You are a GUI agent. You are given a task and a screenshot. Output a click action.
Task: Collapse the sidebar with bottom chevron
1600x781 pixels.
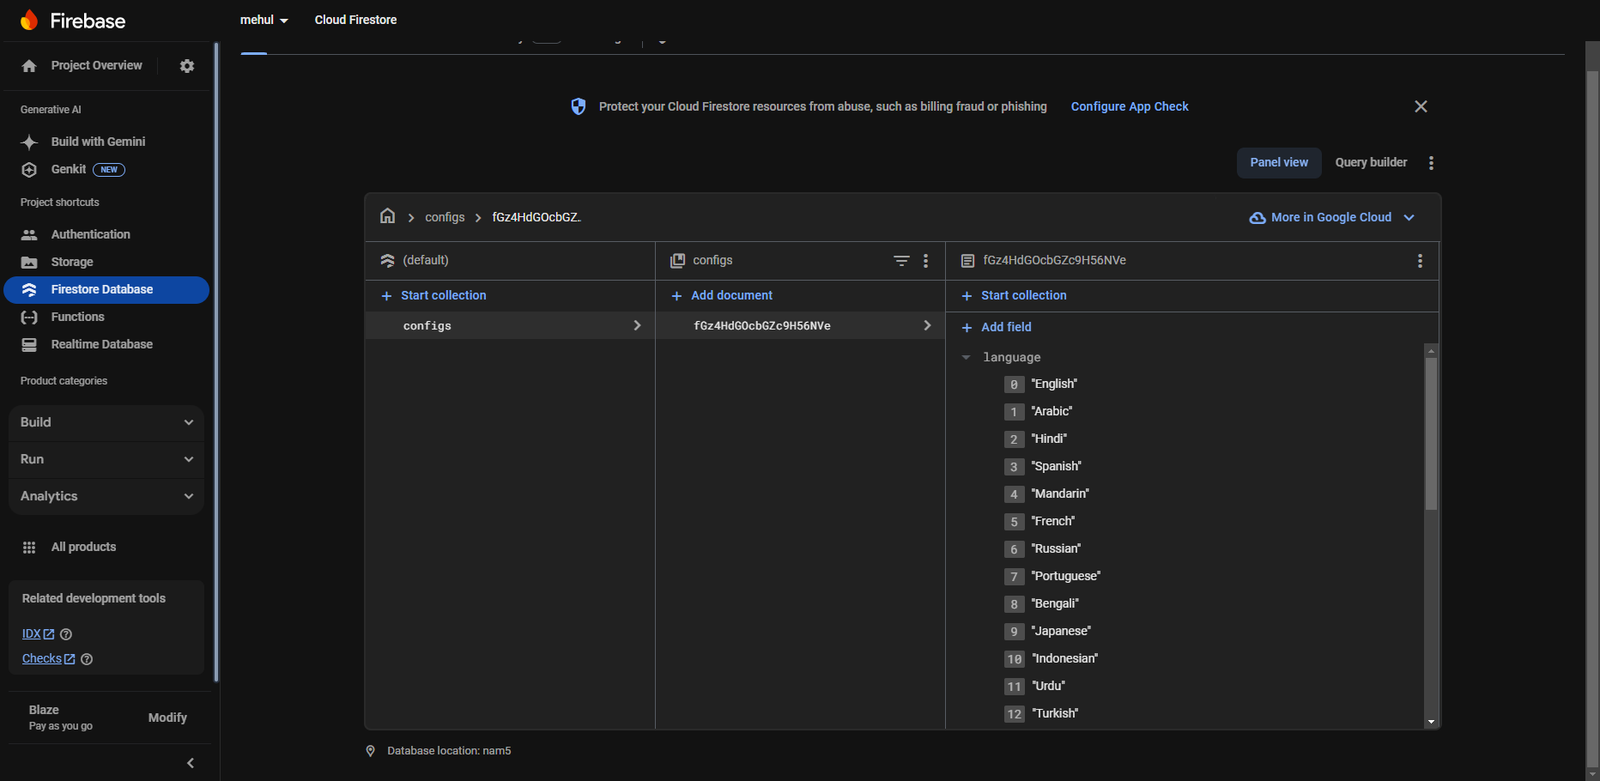[x=190, y=763]
